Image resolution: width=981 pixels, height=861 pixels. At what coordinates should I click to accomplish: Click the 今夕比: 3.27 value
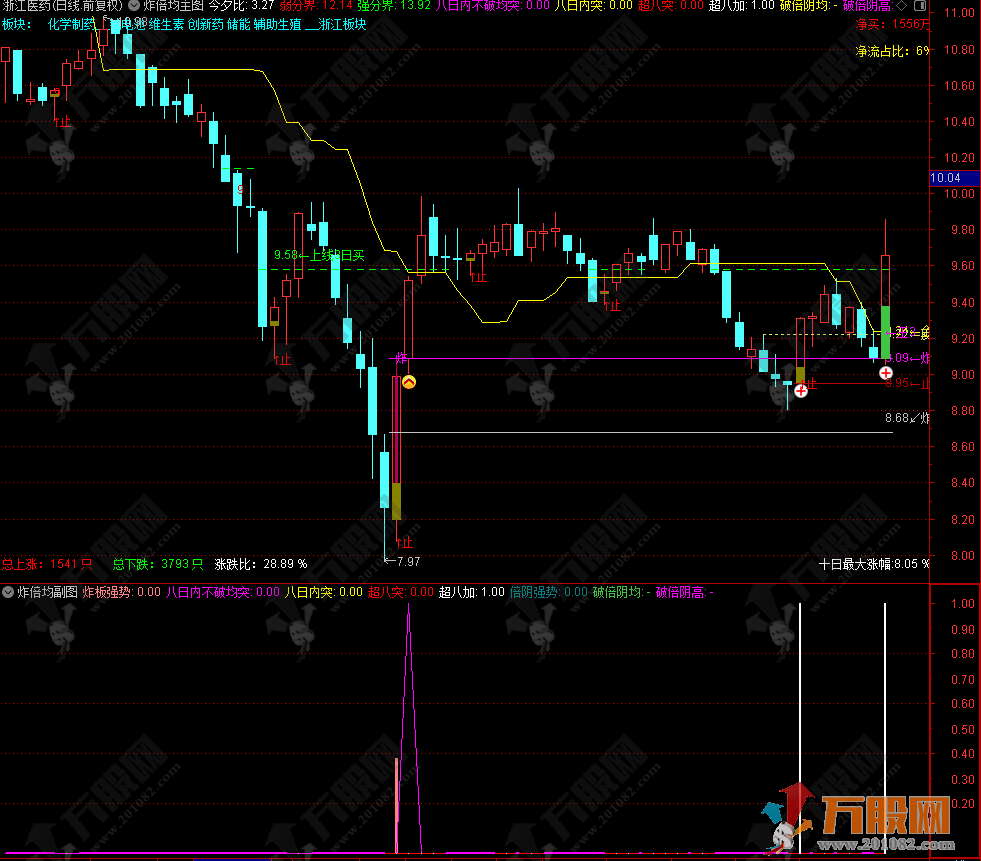241,6
